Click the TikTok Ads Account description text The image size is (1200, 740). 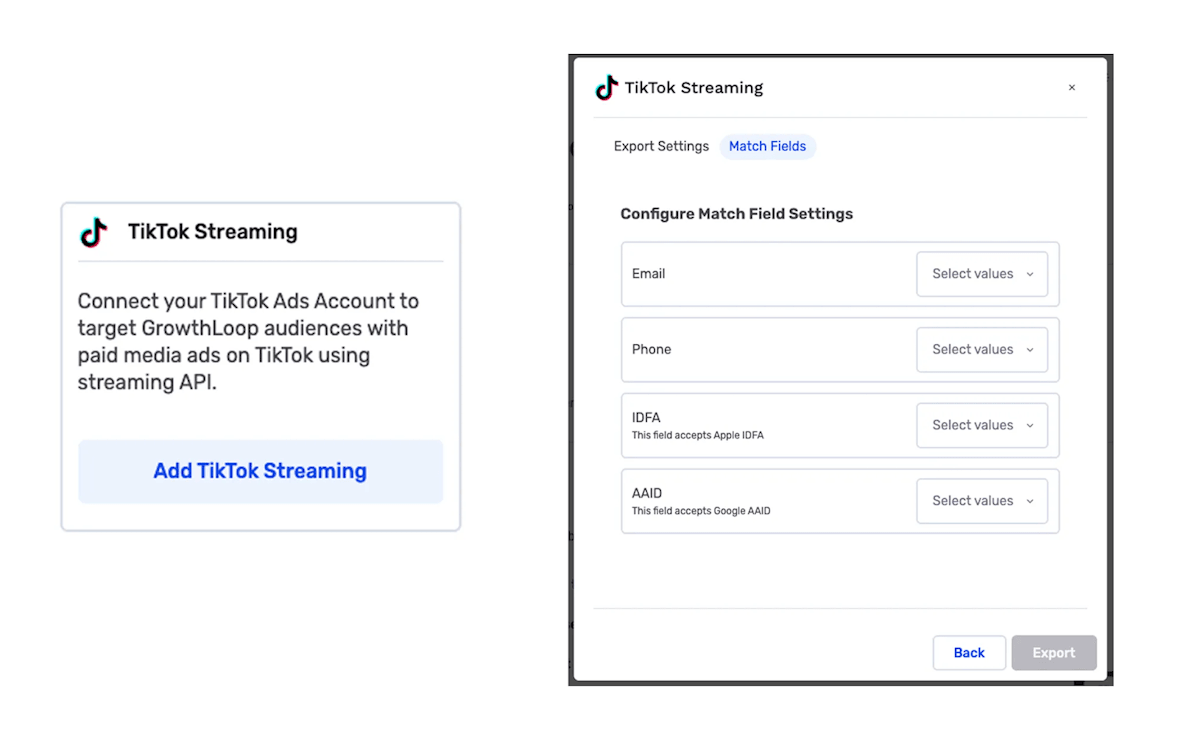point(248,342)
